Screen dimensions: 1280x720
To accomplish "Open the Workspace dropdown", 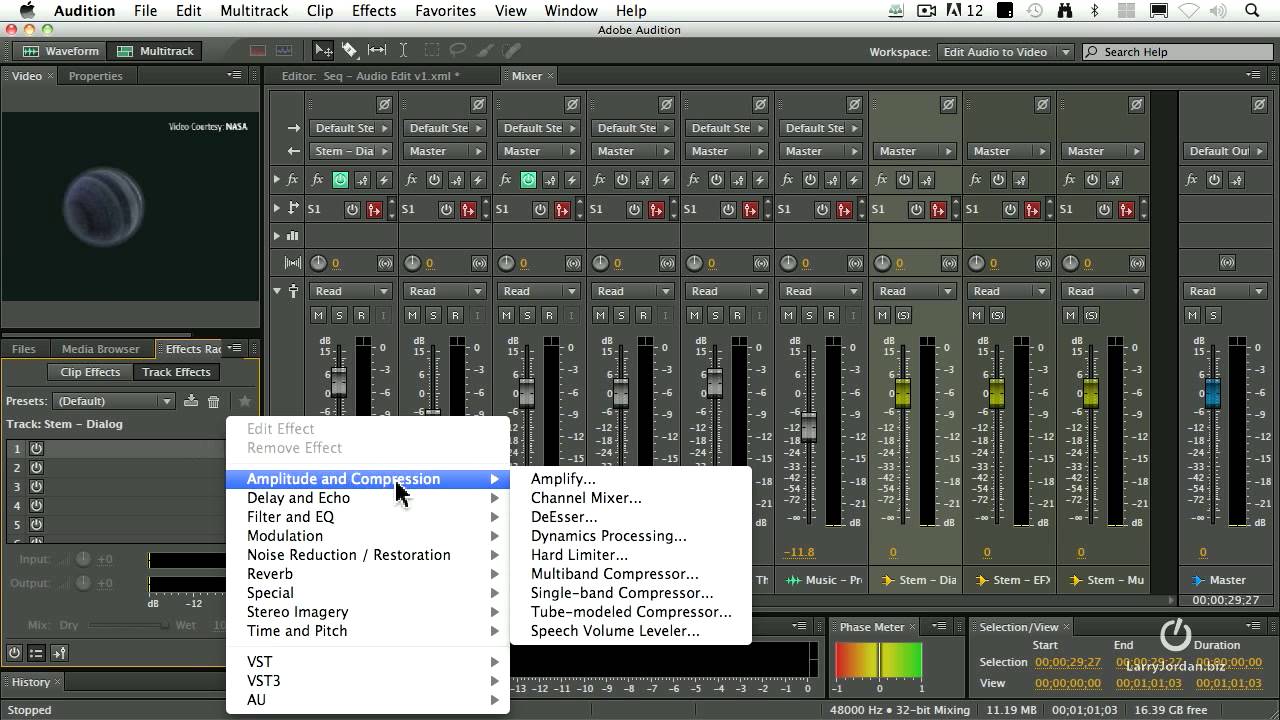I will click(1006, 51).
